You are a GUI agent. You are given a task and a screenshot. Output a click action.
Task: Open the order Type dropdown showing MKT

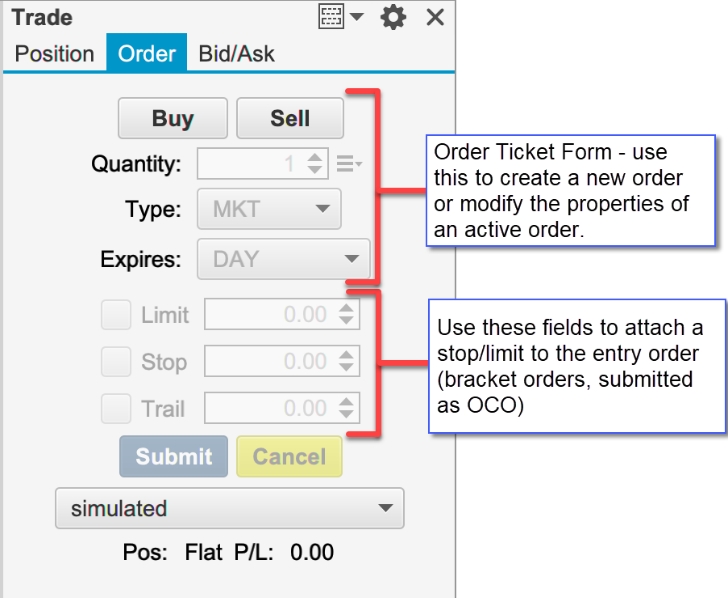coord(269,209)
